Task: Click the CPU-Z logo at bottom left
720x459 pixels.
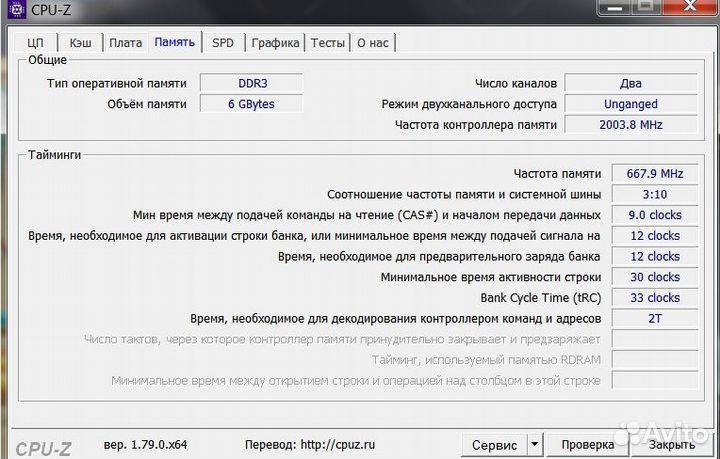Action: tap(43, 449)
